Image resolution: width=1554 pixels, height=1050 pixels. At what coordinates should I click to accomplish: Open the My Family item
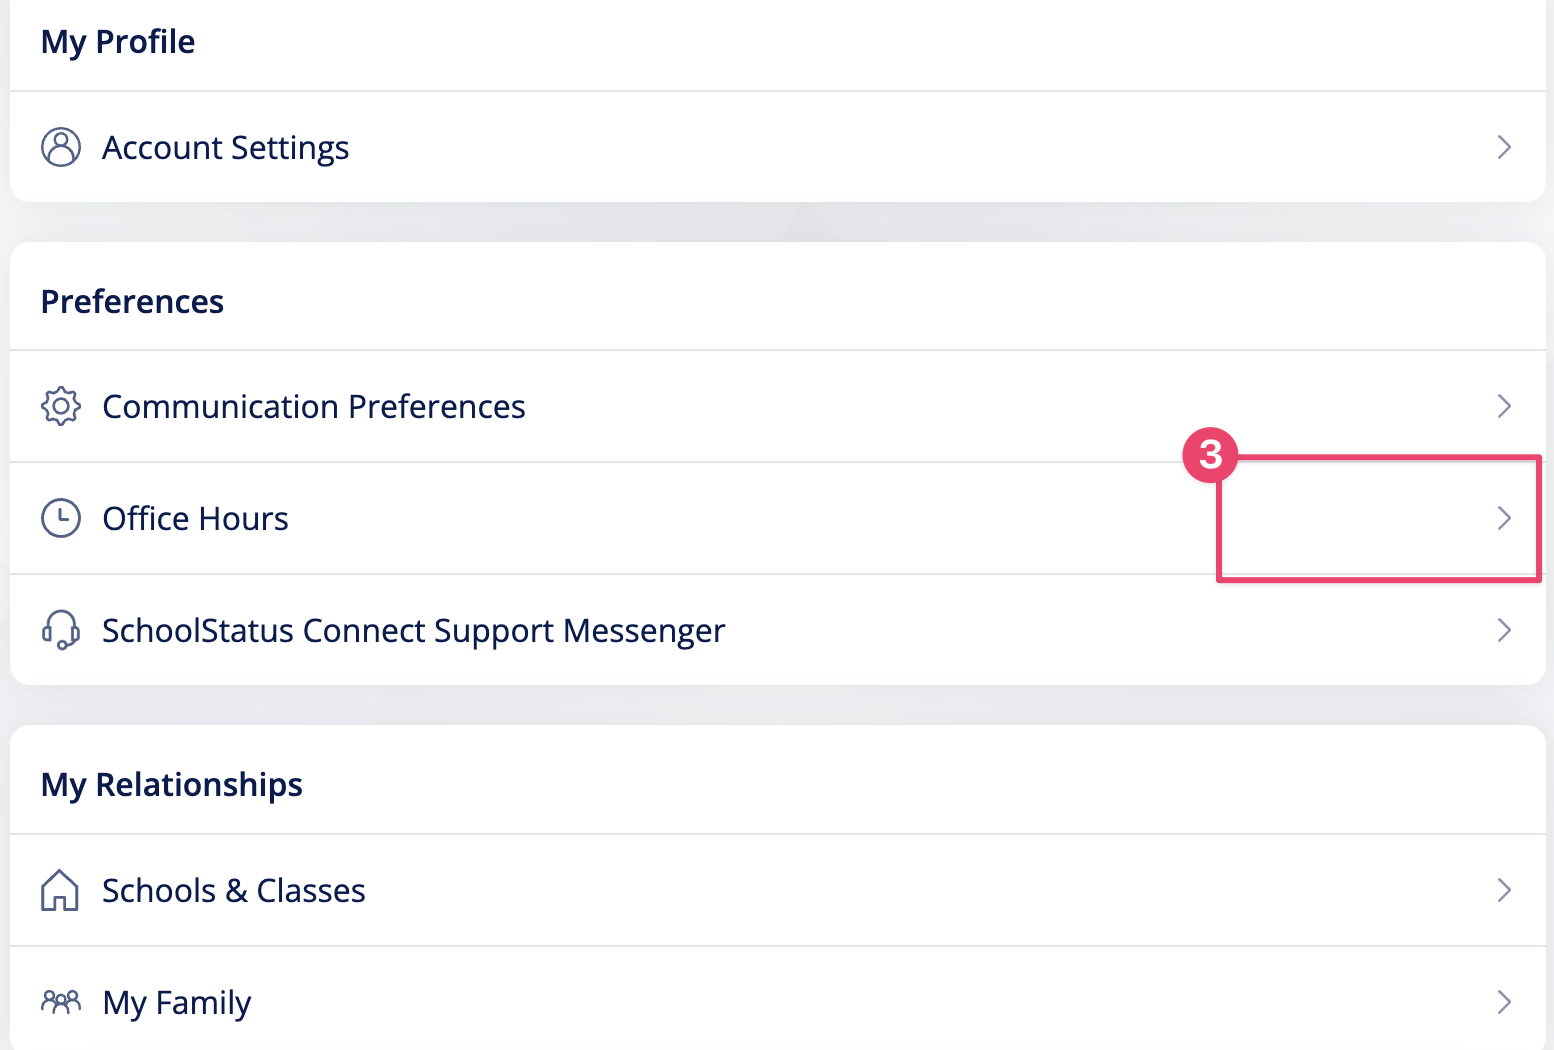click(x=778, y=1000)
